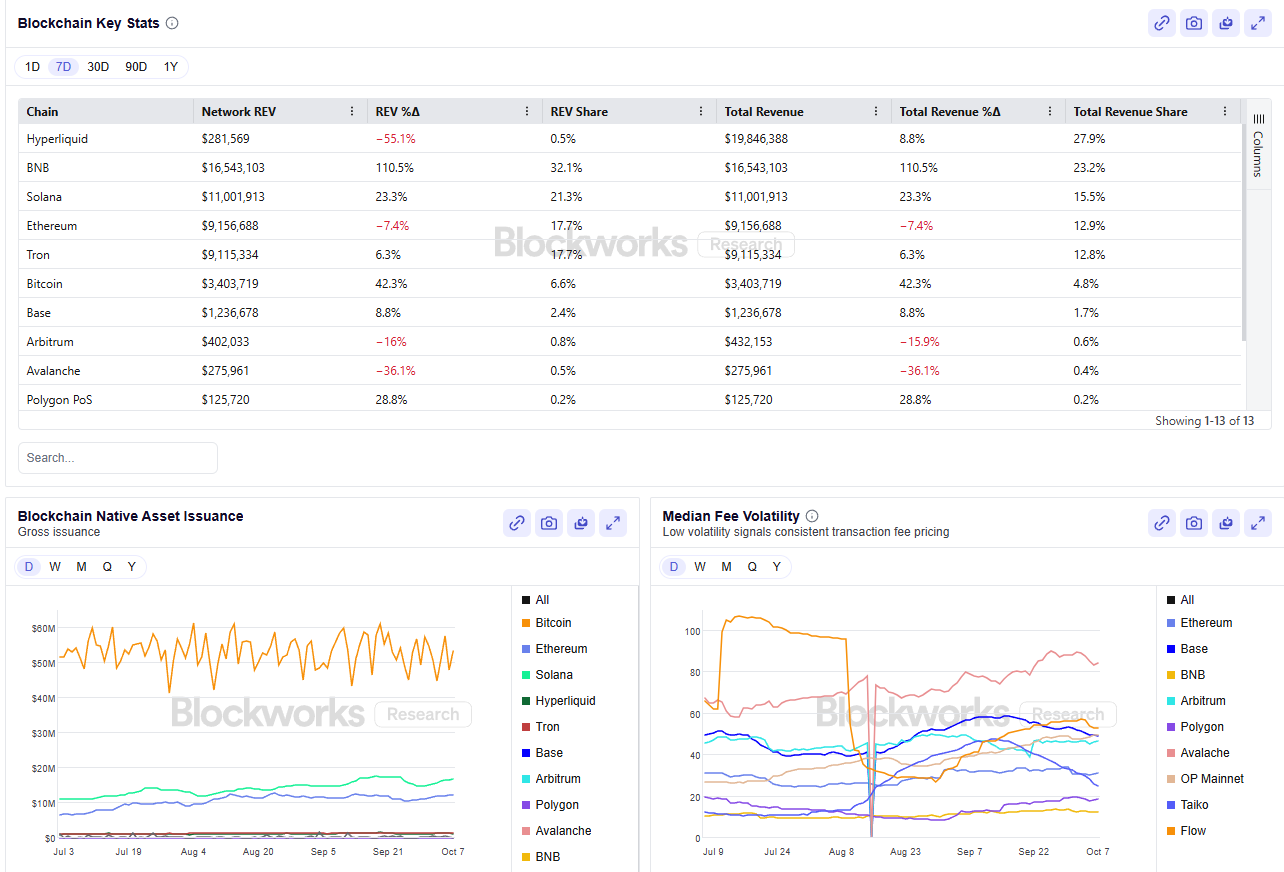Open Total Revenue column options menu
1284x872 pixels.
click(876, 112)
